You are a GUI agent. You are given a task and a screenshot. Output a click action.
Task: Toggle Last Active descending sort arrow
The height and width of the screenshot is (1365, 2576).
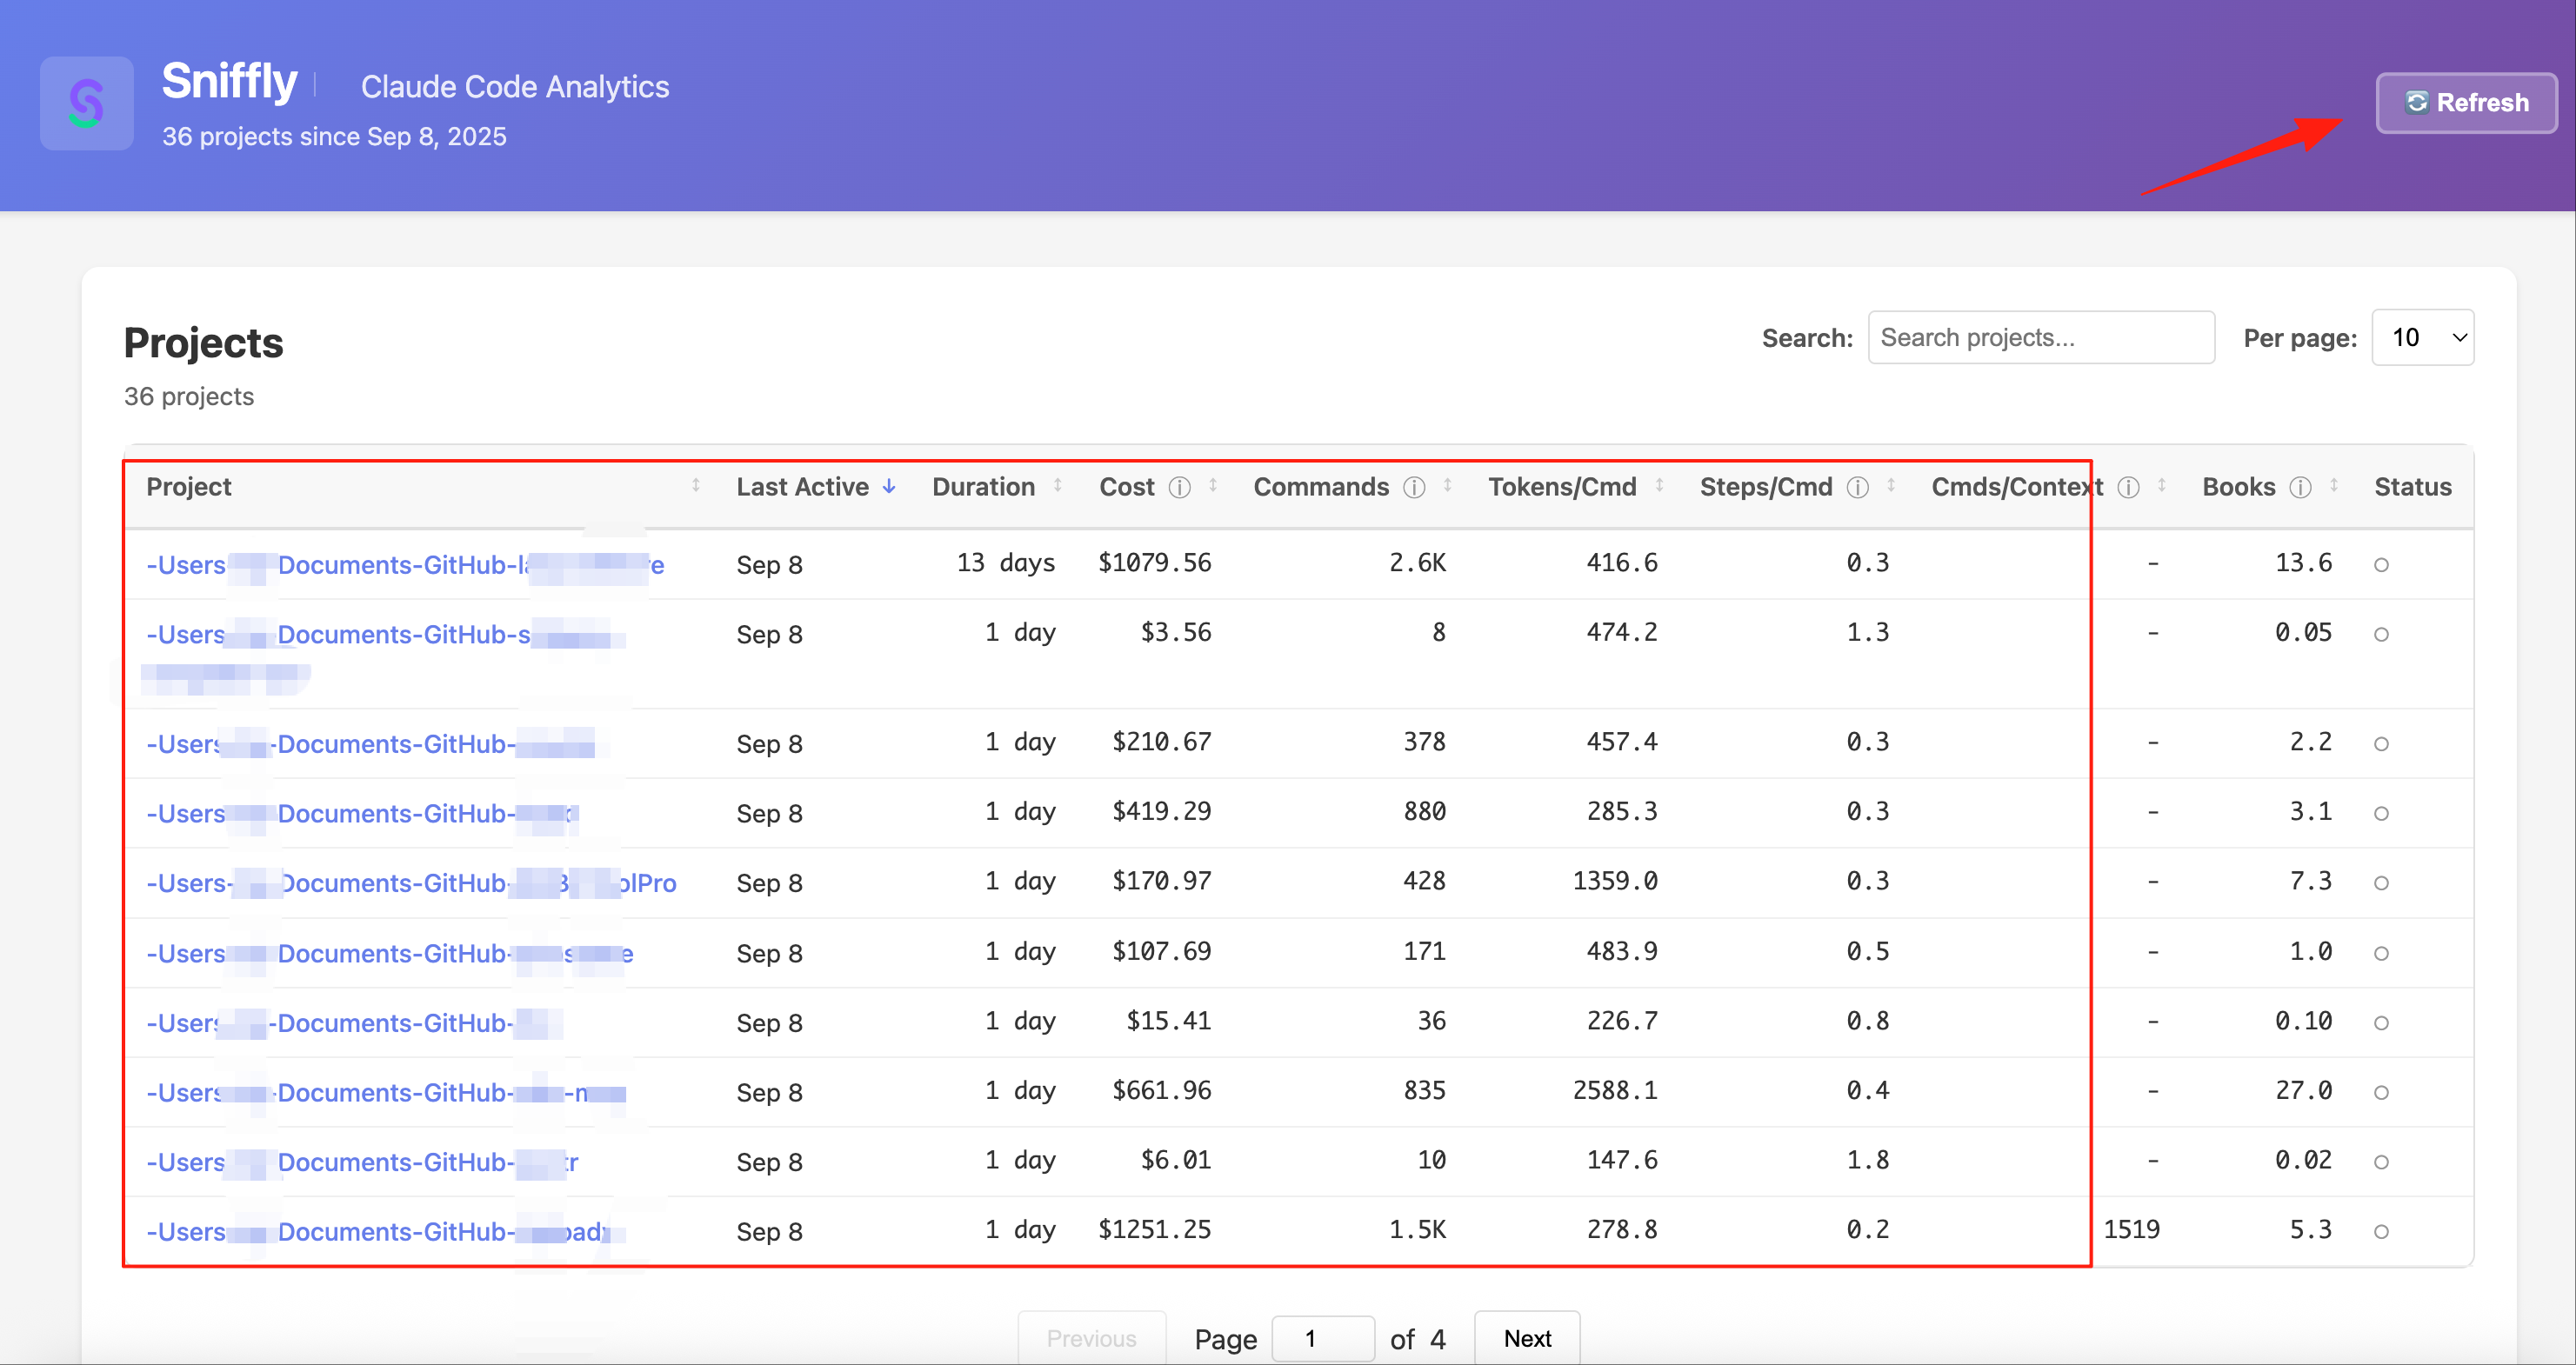[889, 487]
